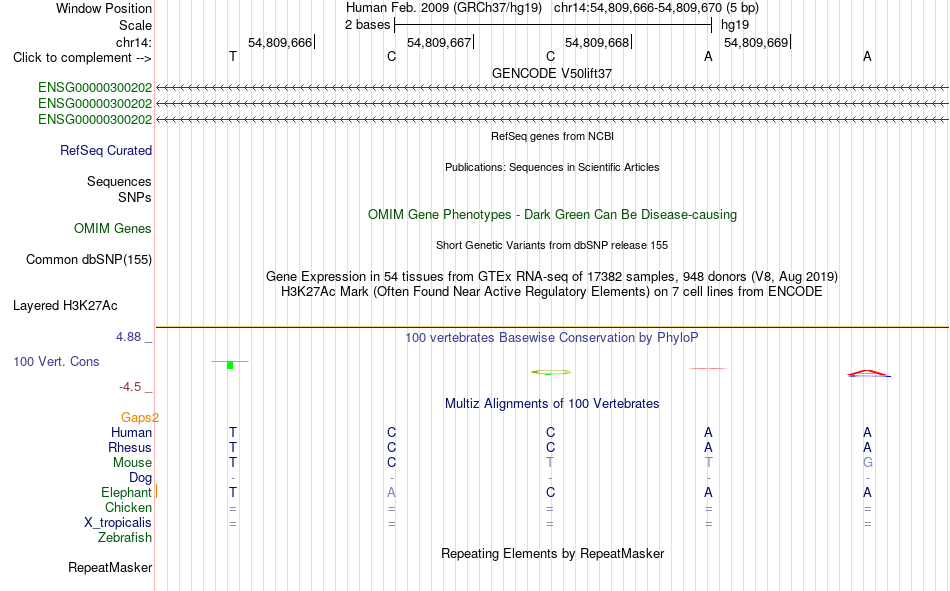Select the Rhesus species row label
The height and width of the screenshot is (591, 950).
(x=130, y=448)
